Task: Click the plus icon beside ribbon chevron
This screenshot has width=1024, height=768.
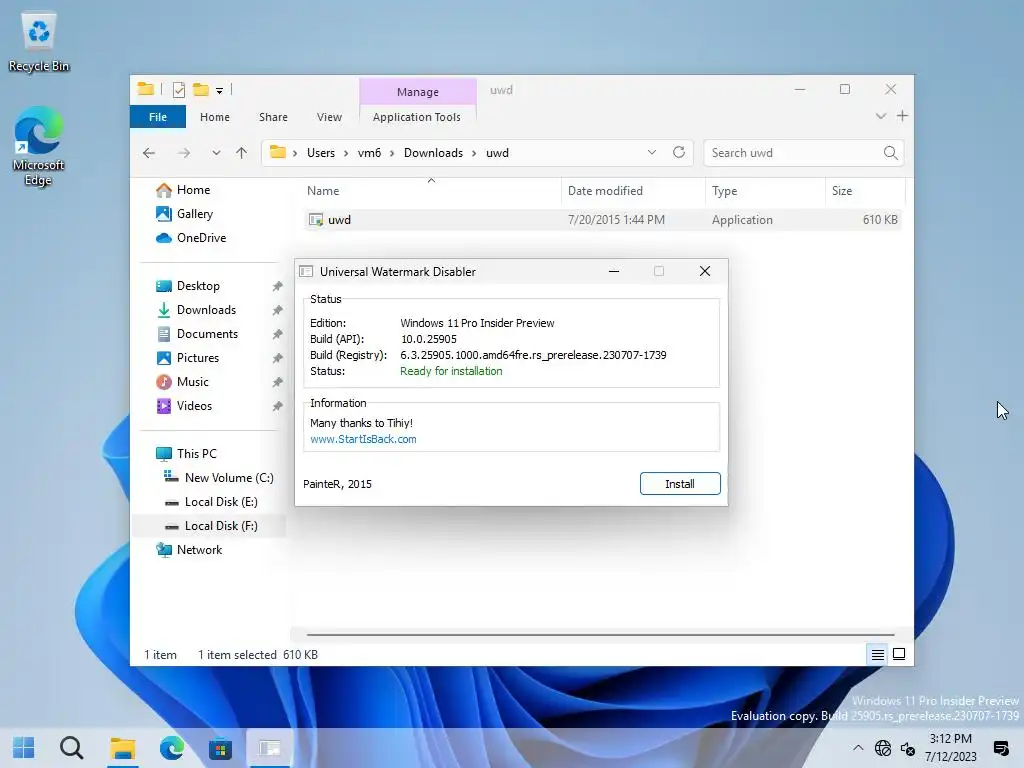Action: (903, 116)
